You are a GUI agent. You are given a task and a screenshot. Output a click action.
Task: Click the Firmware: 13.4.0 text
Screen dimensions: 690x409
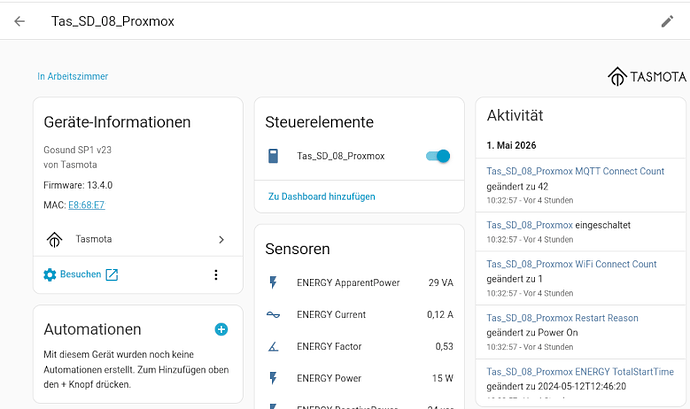(x=78, y=185)
